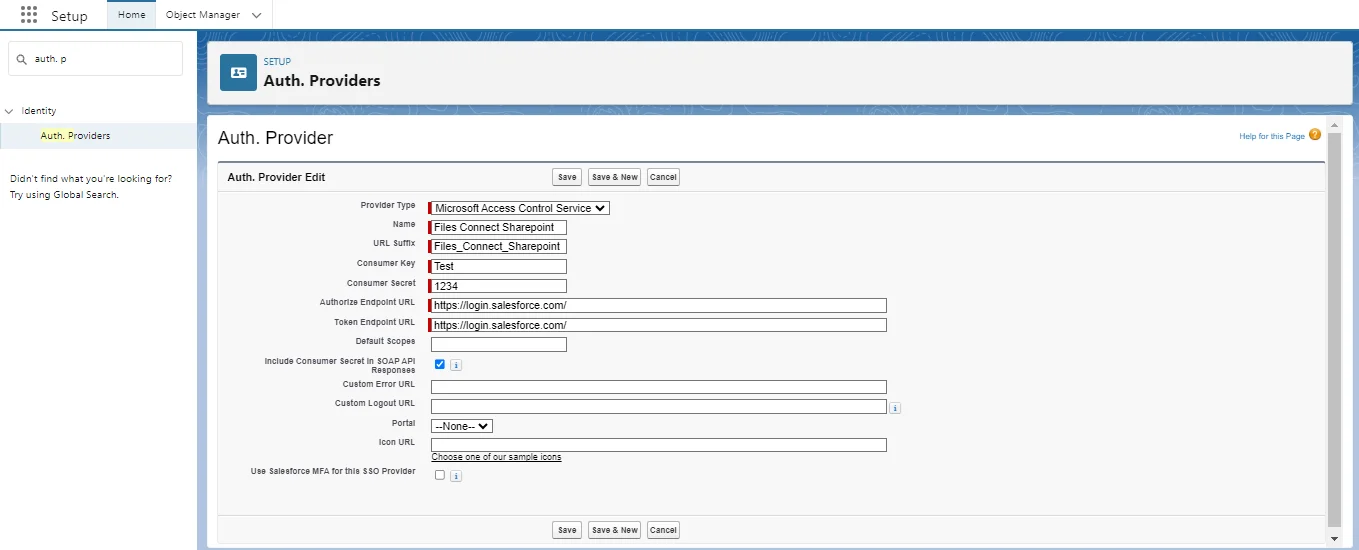The width and height of the screenshot is (1359, 550).
Task: Switch to the Home tab
Action: [x=131, y=15]
